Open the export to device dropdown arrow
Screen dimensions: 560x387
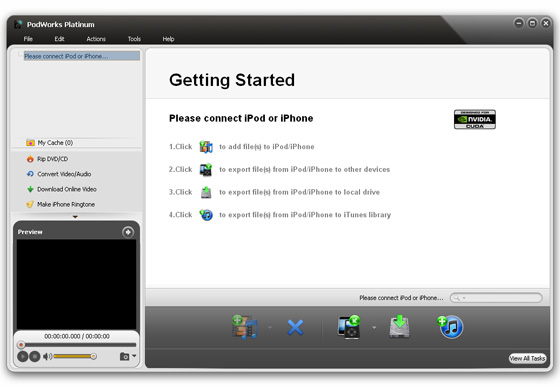tap(374, 327)
